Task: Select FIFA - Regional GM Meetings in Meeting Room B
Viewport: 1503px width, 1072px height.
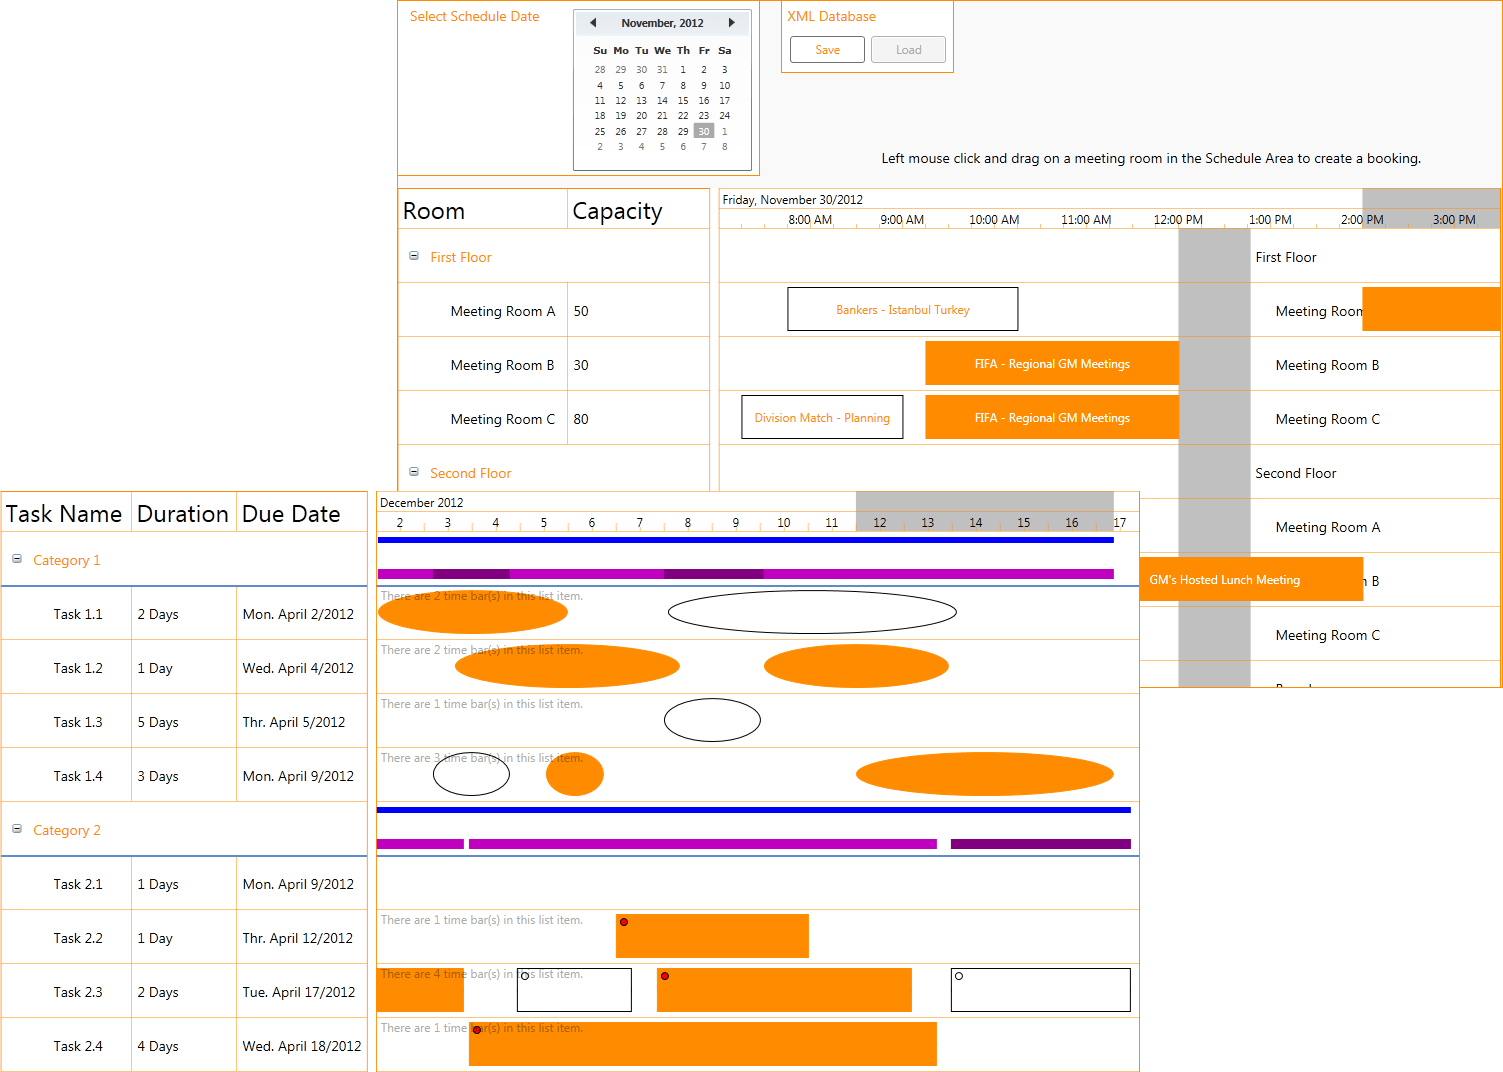Action: pyautogui.click(x=1051, y=363)
